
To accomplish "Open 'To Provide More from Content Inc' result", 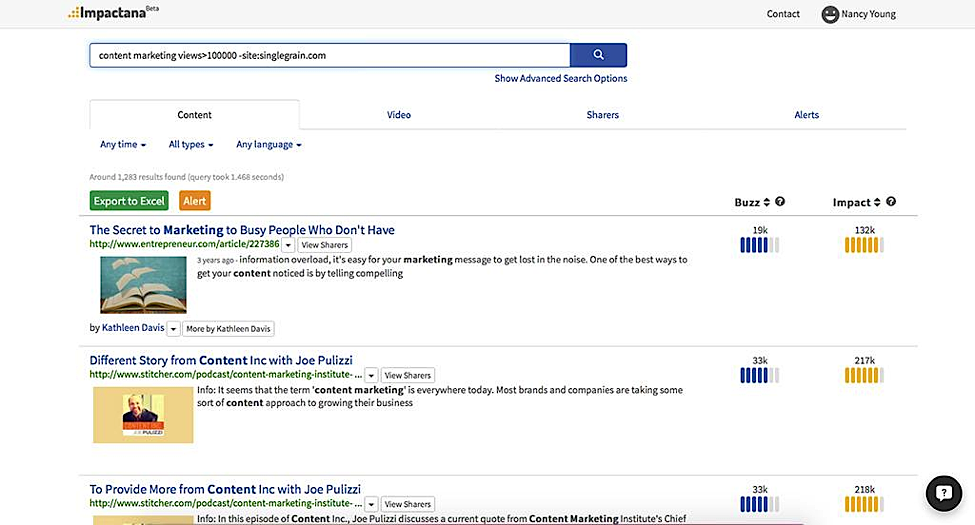I will 225,489.
